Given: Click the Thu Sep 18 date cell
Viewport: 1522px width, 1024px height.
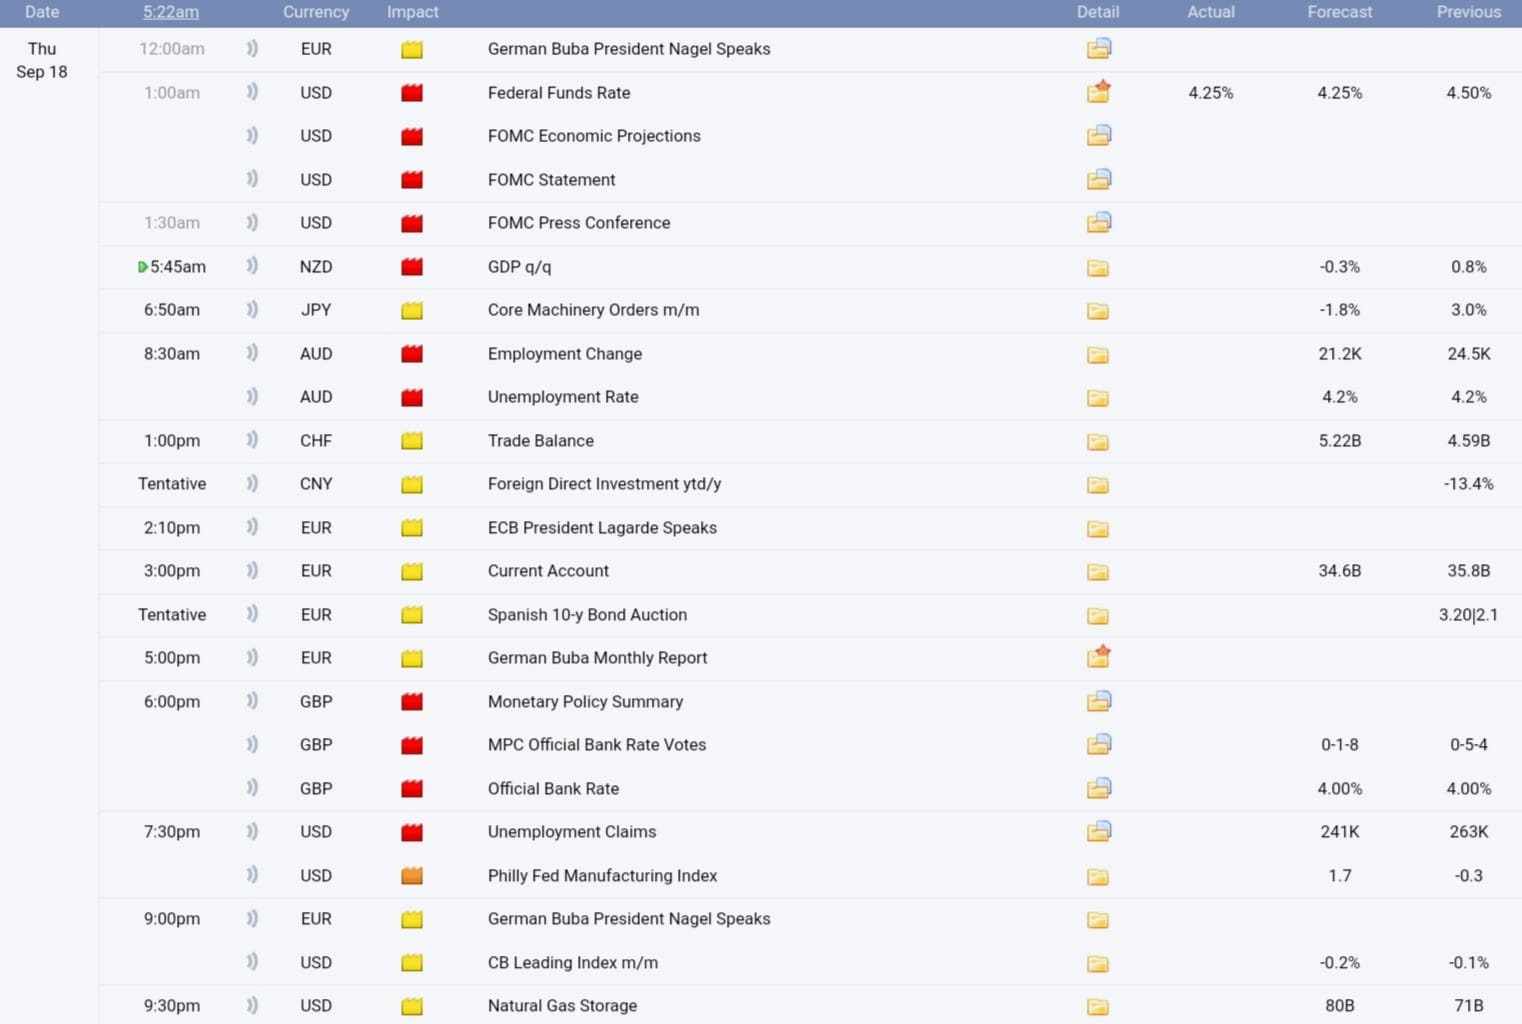Looking at the screenshot, I should pyautogui.click(x=42, y=60).
